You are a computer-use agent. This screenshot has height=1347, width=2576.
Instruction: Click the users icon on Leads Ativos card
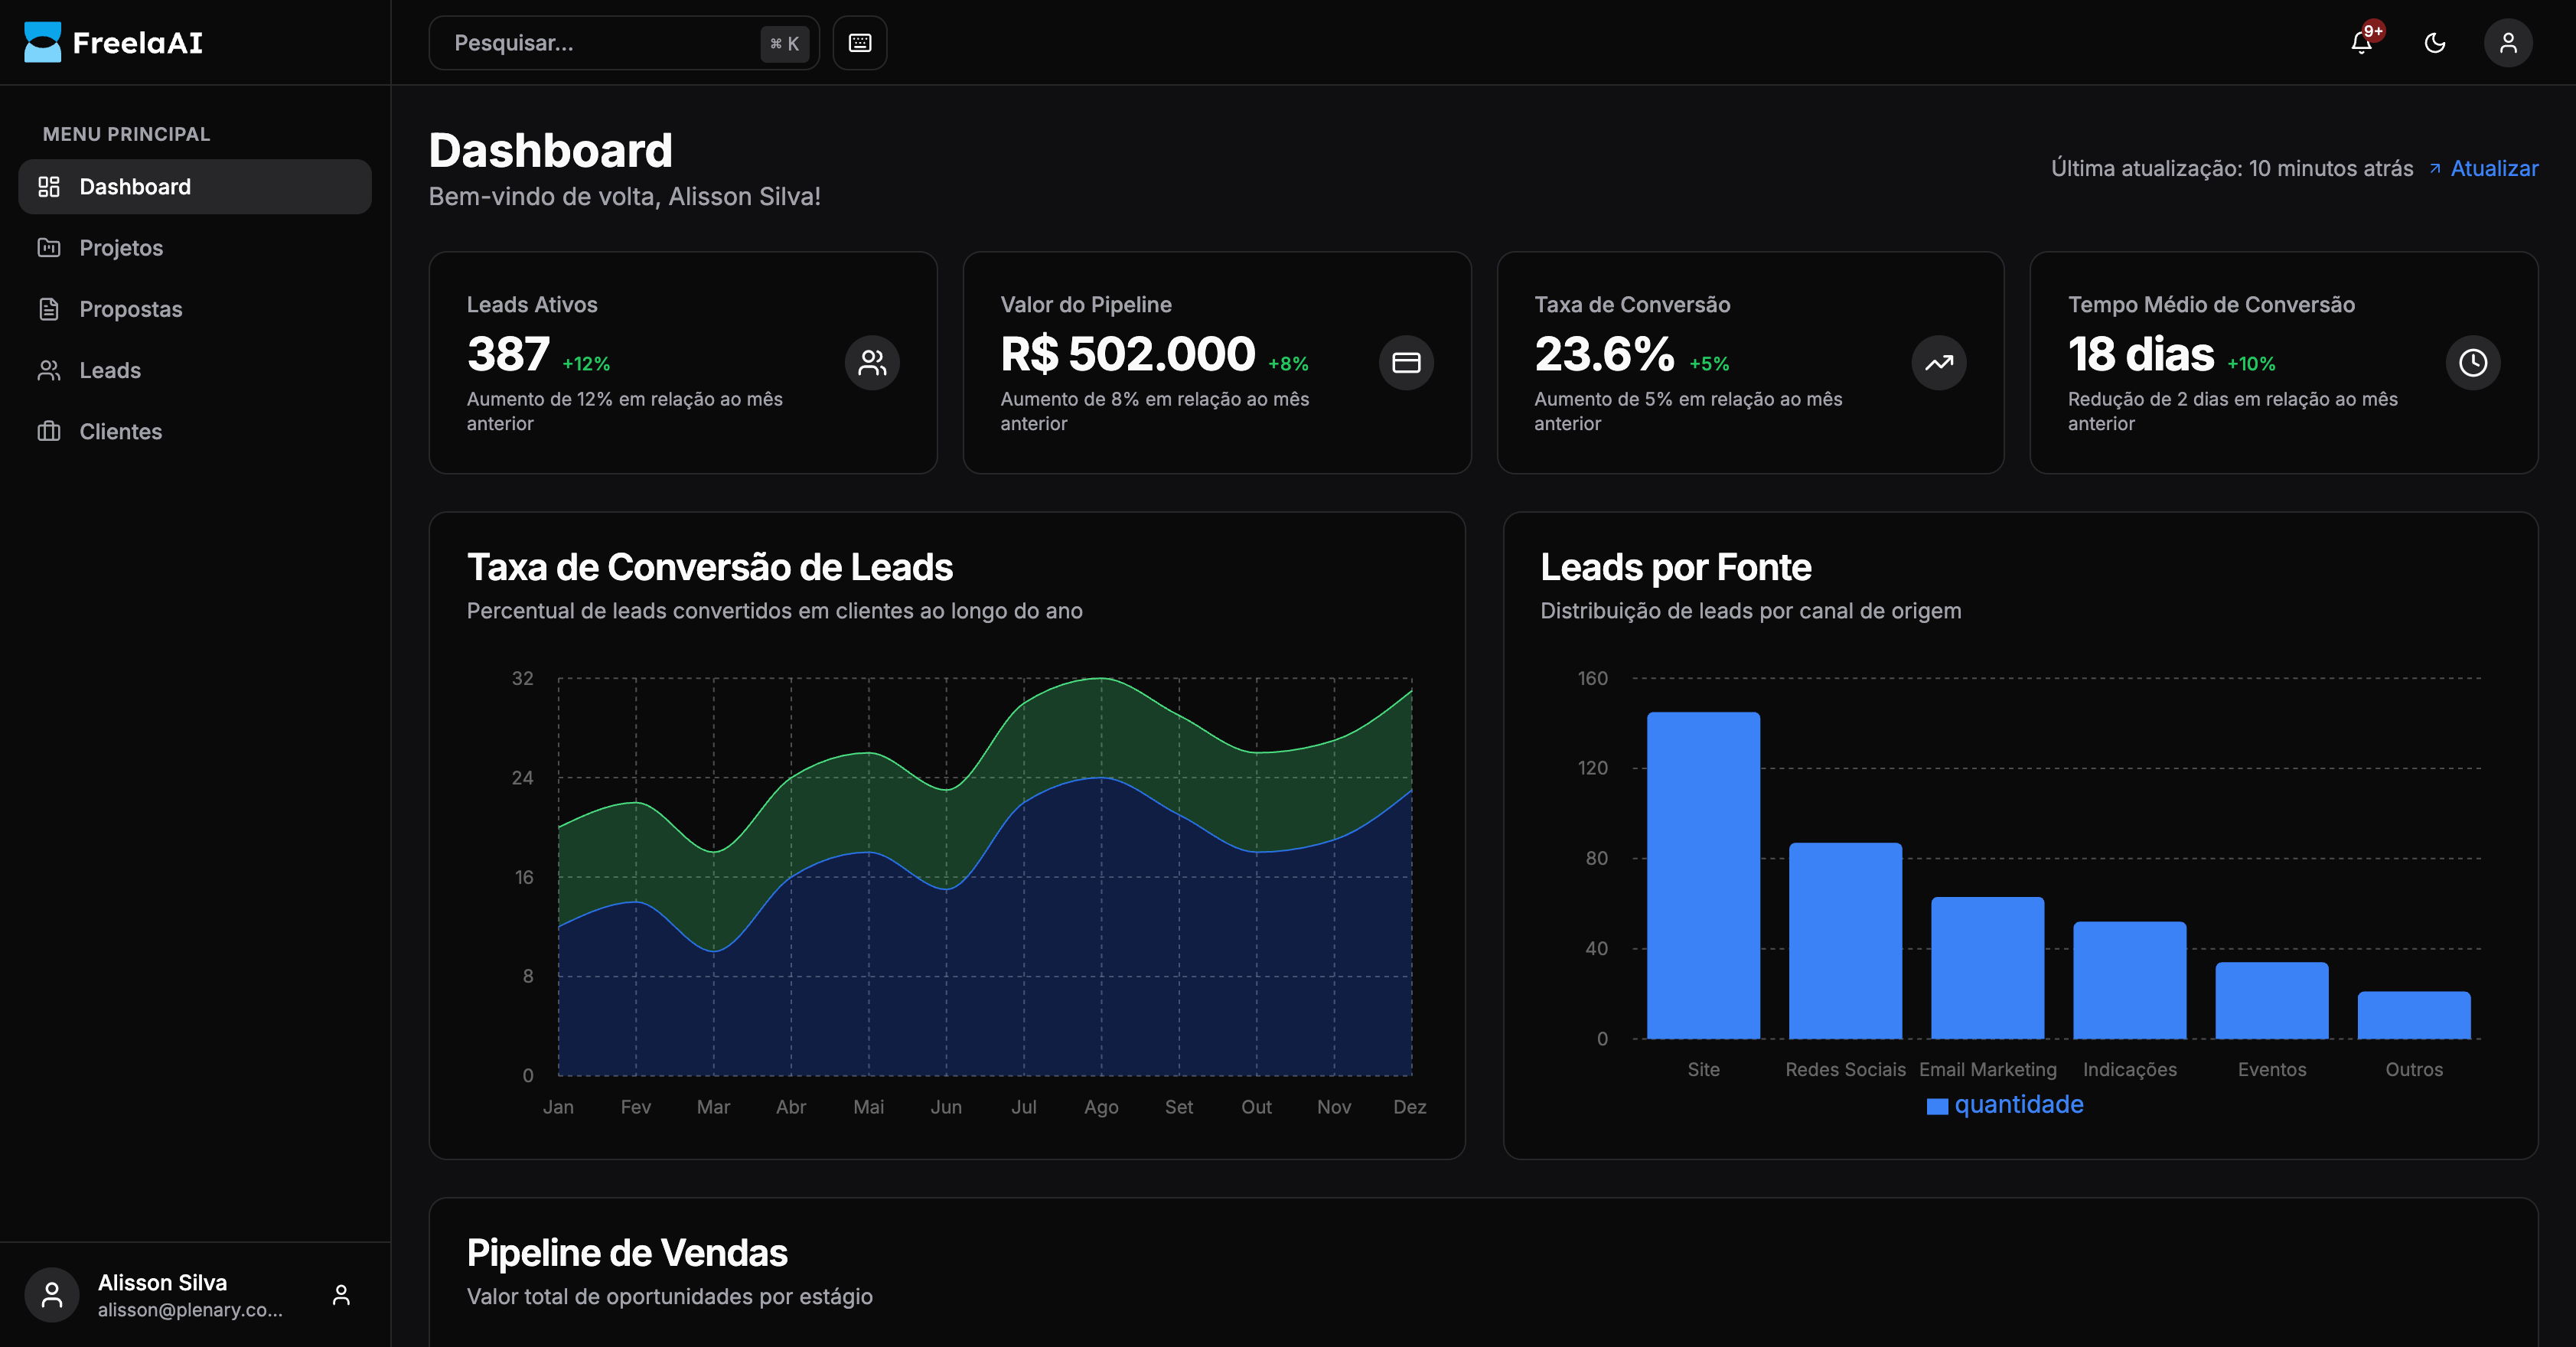click(x=872, y=362)
